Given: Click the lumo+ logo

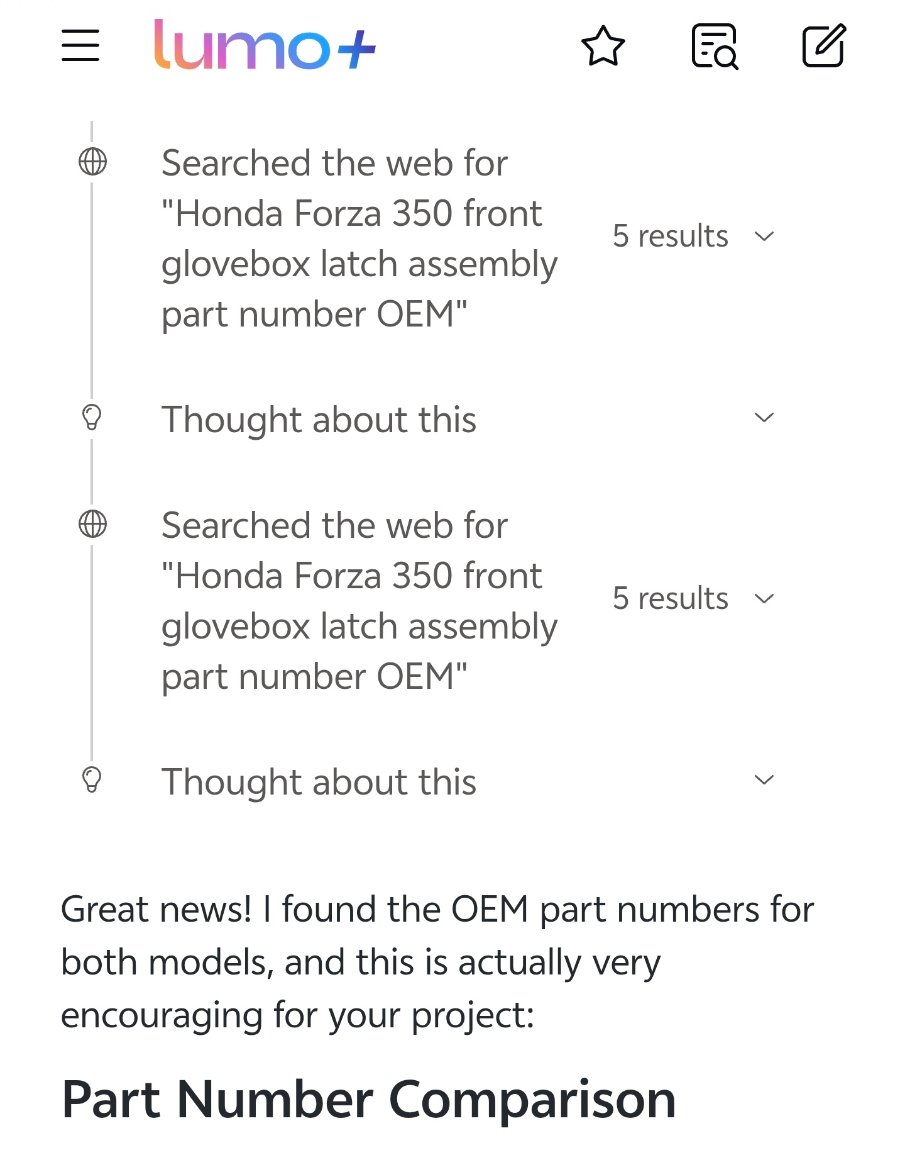Looking at the screenshot, I should [265, 46].
